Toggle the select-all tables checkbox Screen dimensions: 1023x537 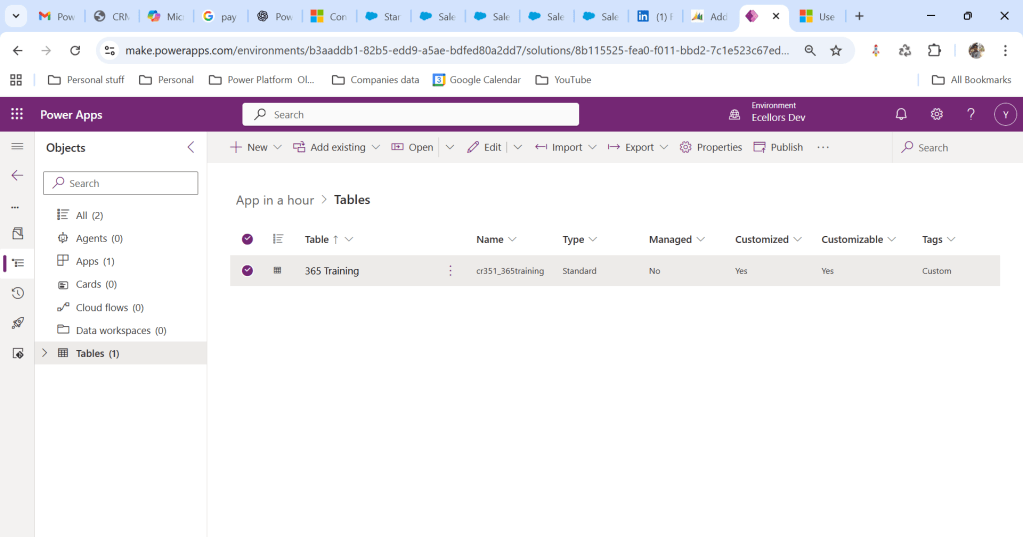click(247, 239)
